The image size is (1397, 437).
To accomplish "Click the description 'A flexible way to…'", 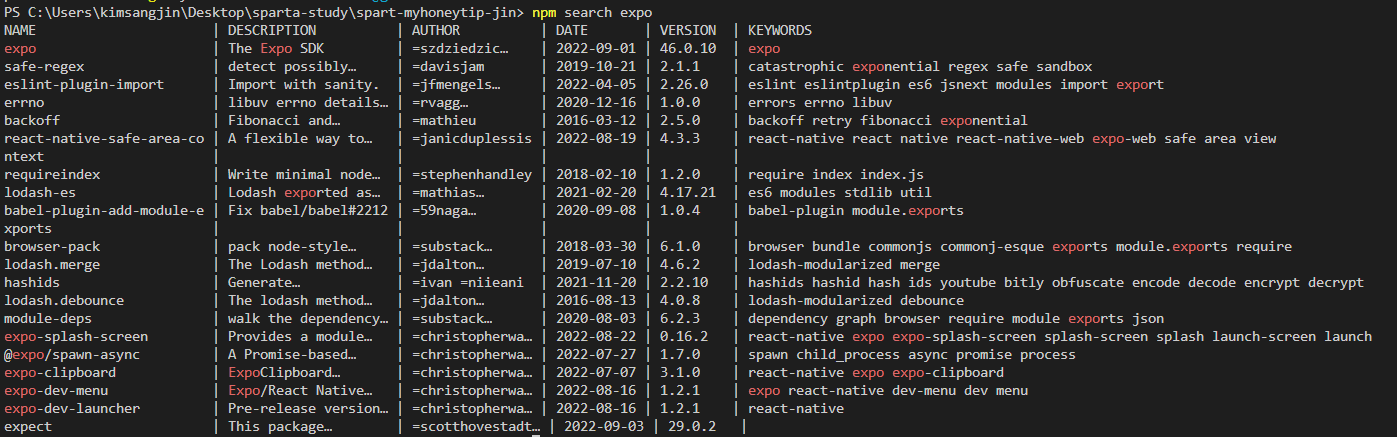I will click(x=300, y=138).
